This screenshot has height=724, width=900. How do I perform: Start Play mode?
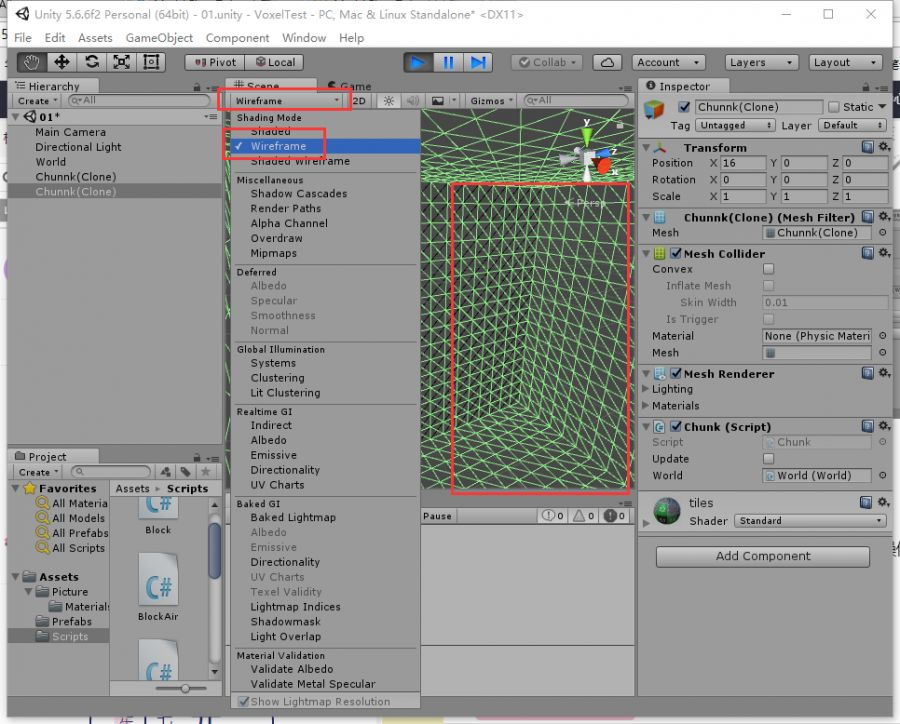418,62
